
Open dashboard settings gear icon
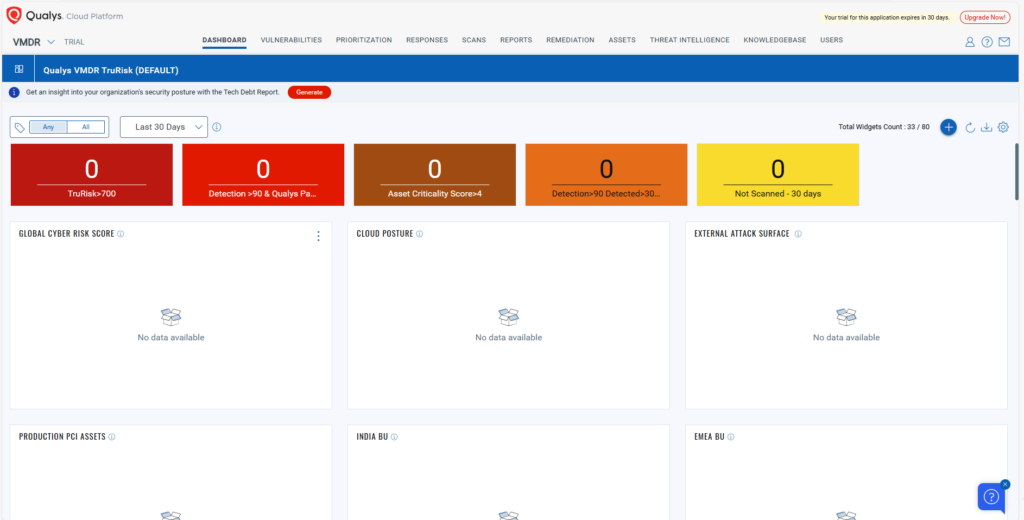click(1003, 127)
